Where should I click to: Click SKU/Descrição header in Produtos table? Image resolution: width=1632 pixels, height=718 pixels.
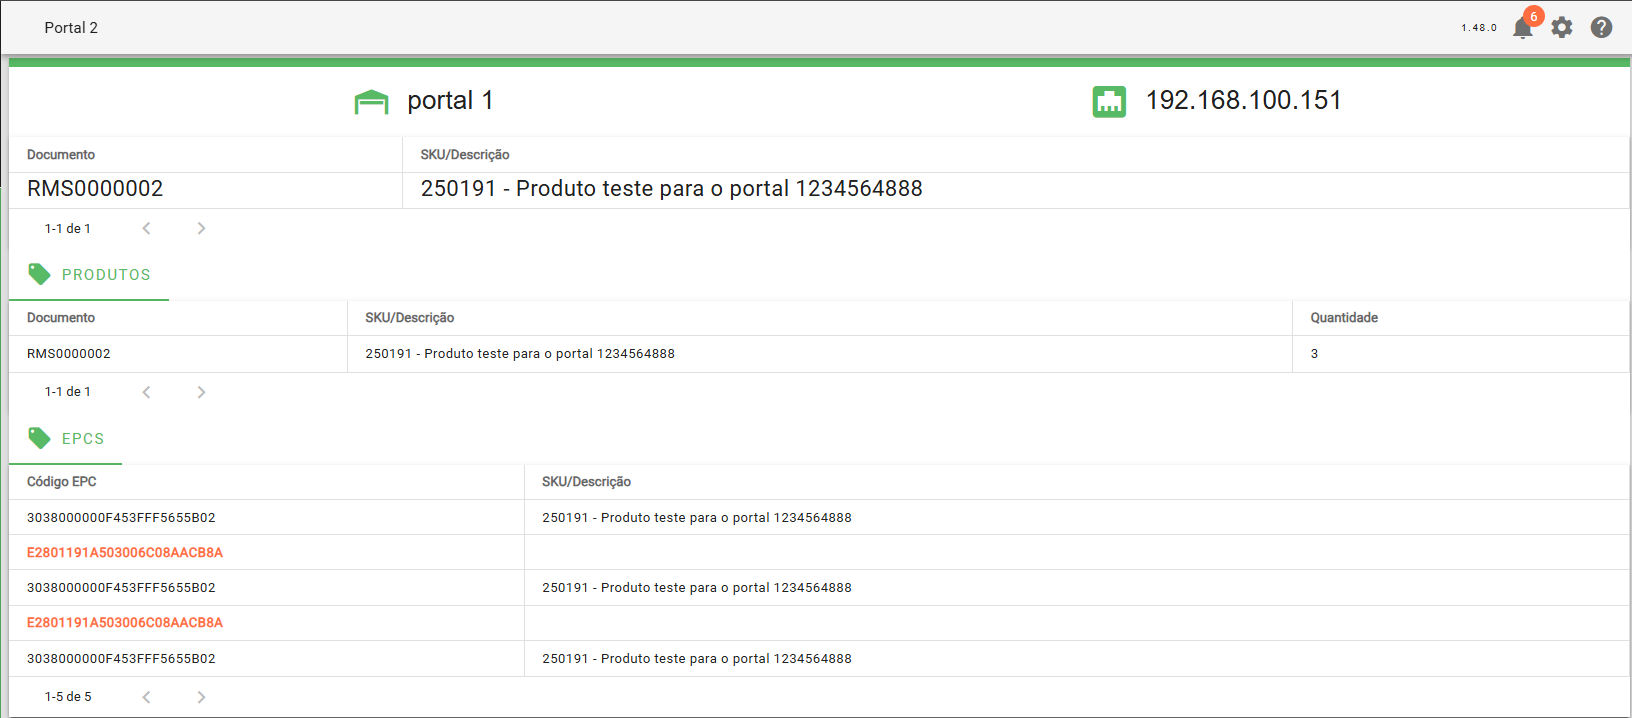coord(410,318)
